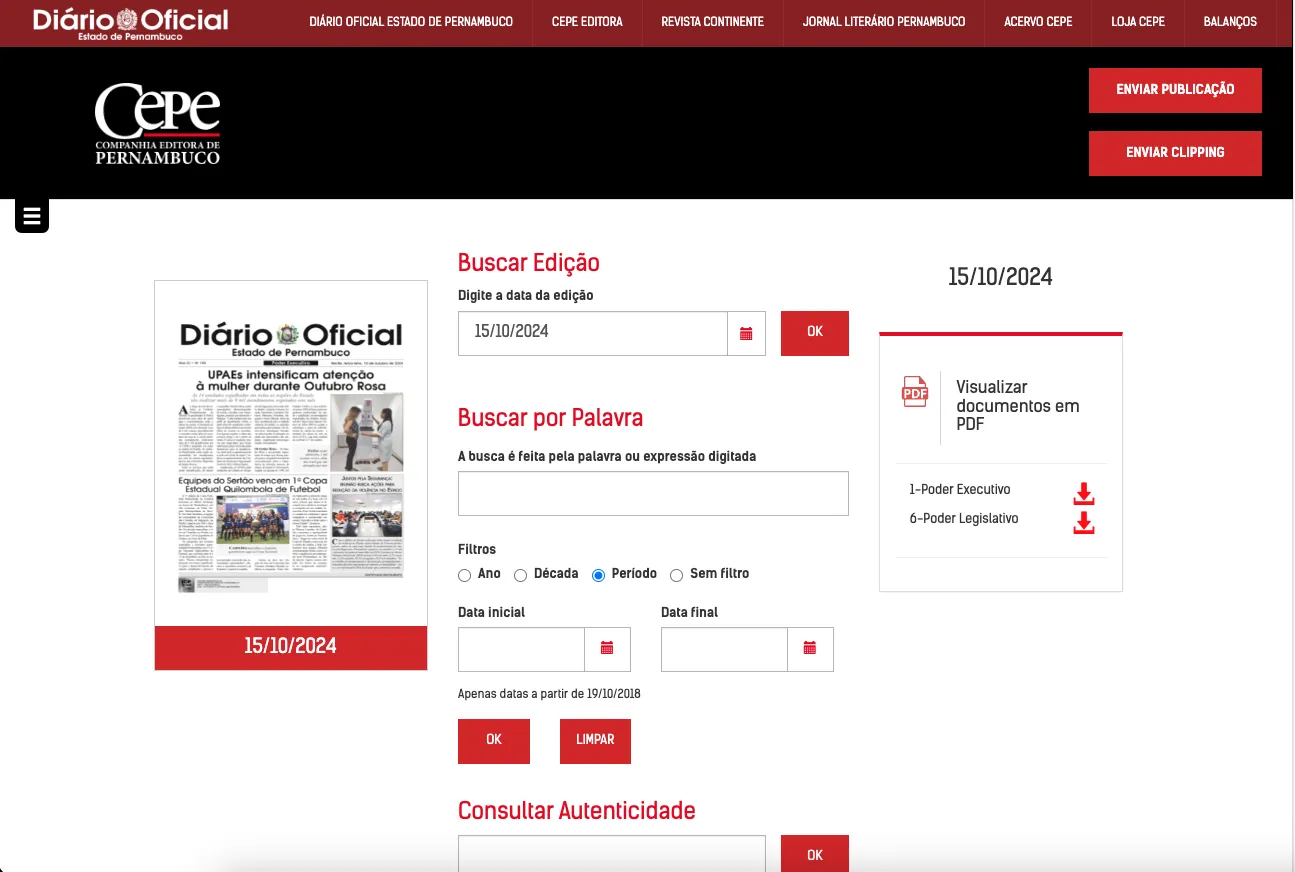Open calendar picker for Data inicial
Viewport: 1295px width, 872px height.
(x=607, y=649)
